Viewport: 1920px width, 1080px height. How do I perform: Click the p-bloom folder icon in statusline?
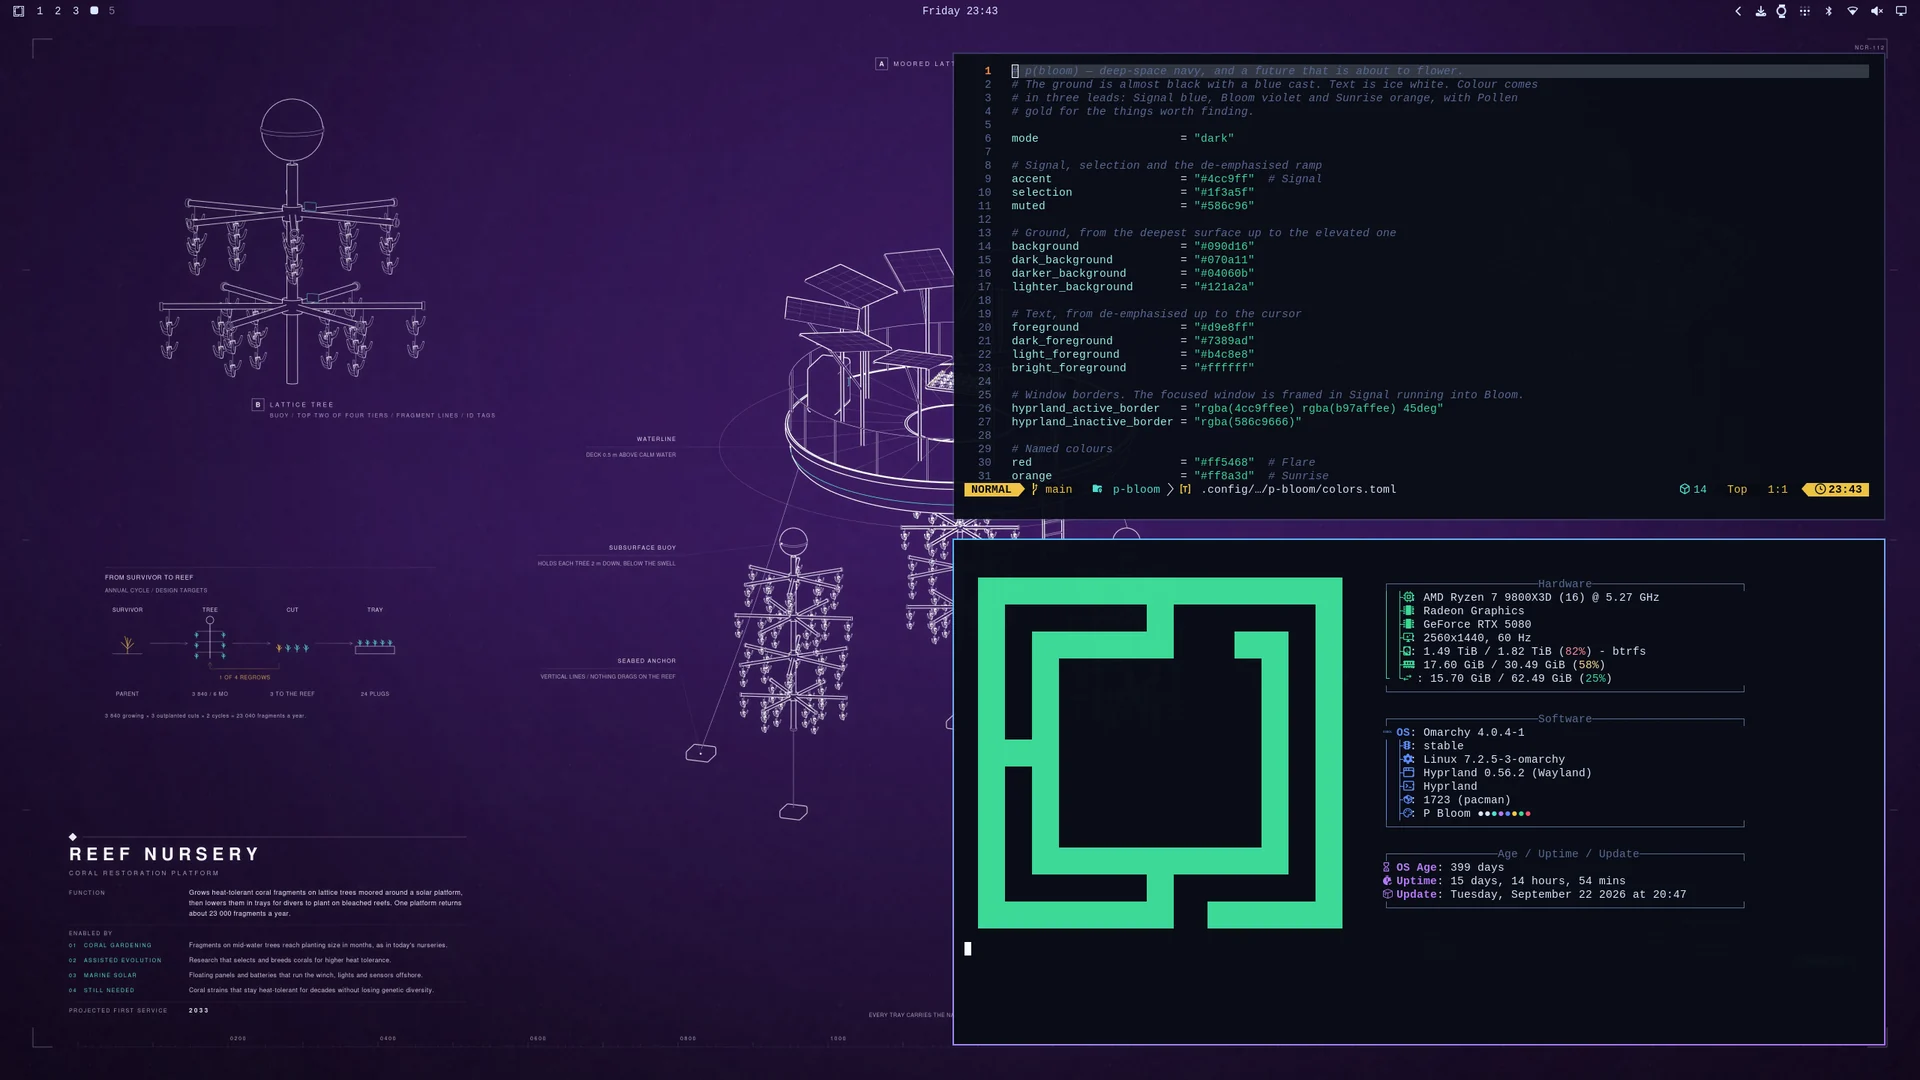tap(1097, 490)
